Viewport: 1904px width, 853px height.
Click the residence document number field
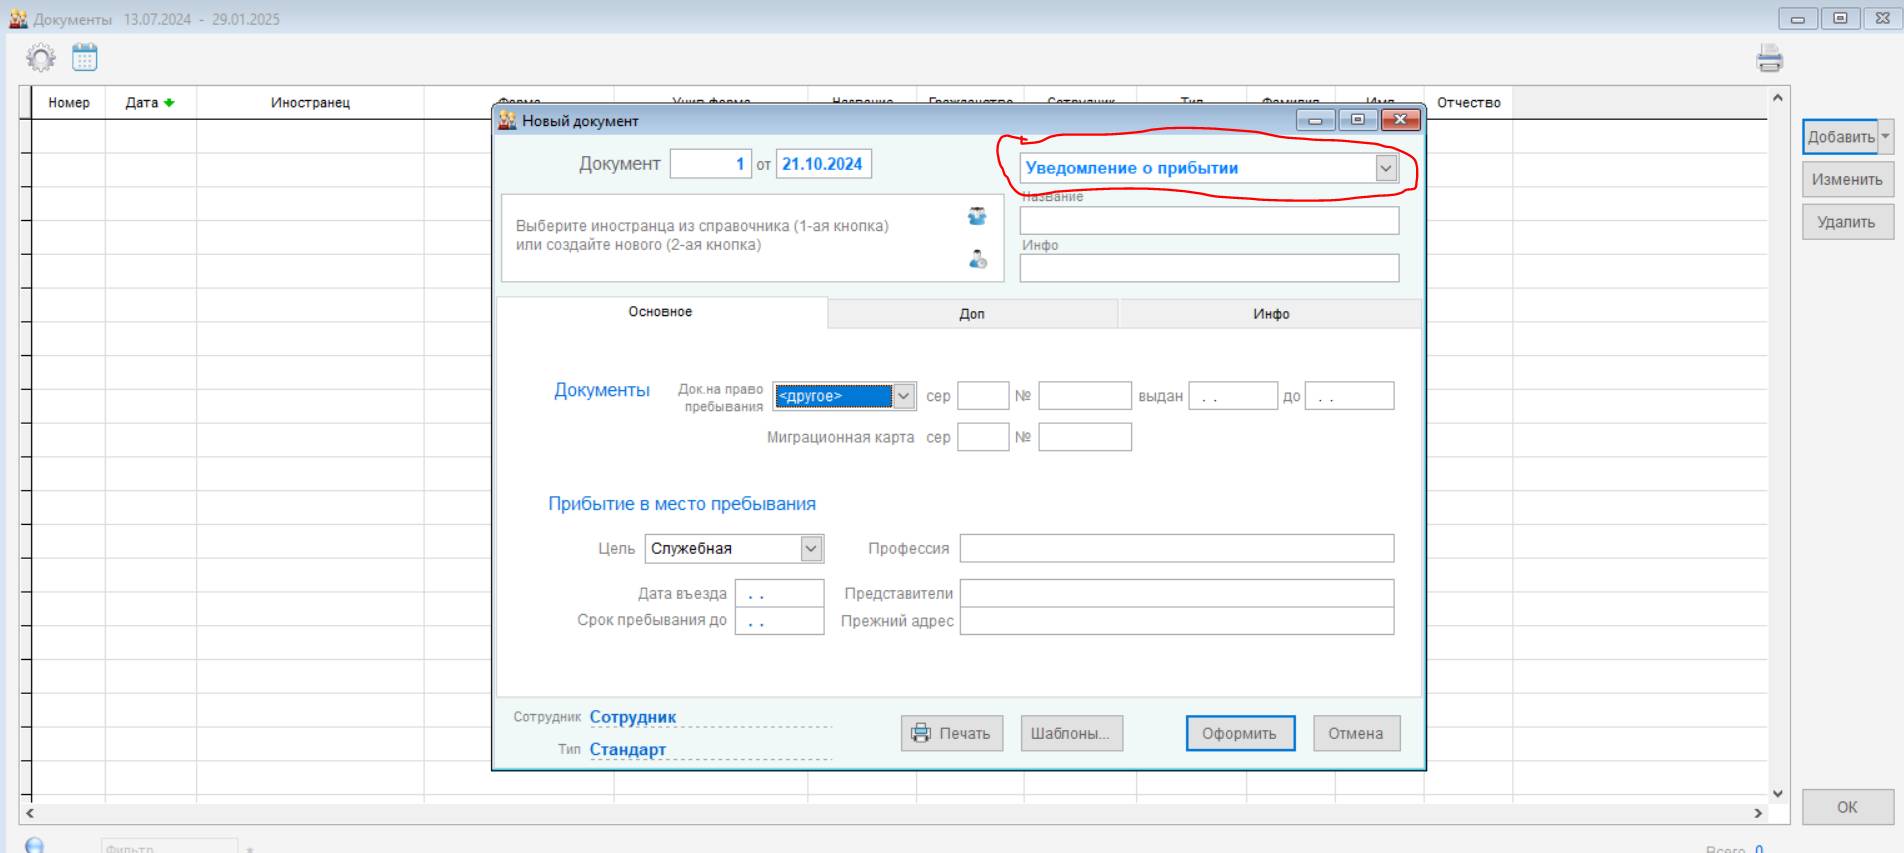pyautogui.click(x=1085, y=396)
